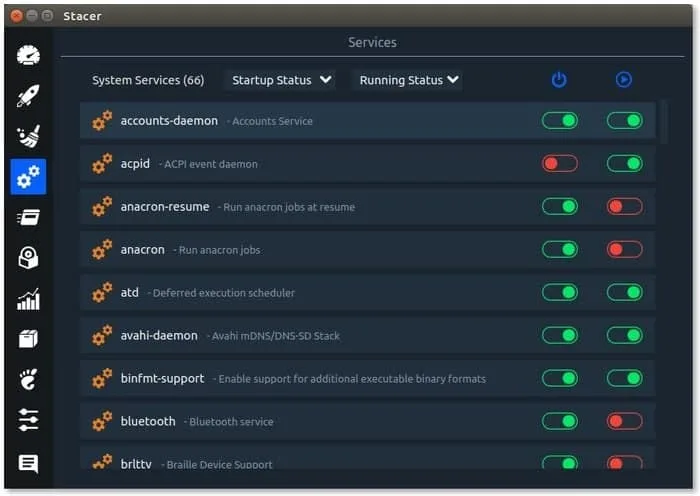The image size is (700, 496).
Task: Select the binfmt-support service name
Action: tap(162, 379)
